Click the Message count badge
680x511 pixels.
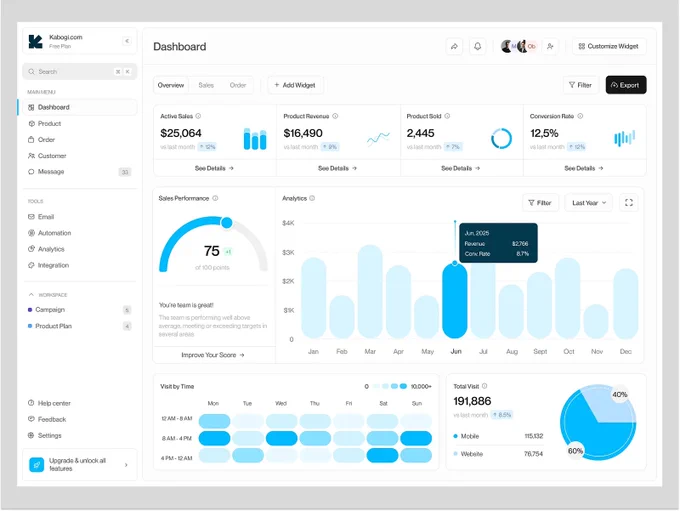(x=125, y=172)
